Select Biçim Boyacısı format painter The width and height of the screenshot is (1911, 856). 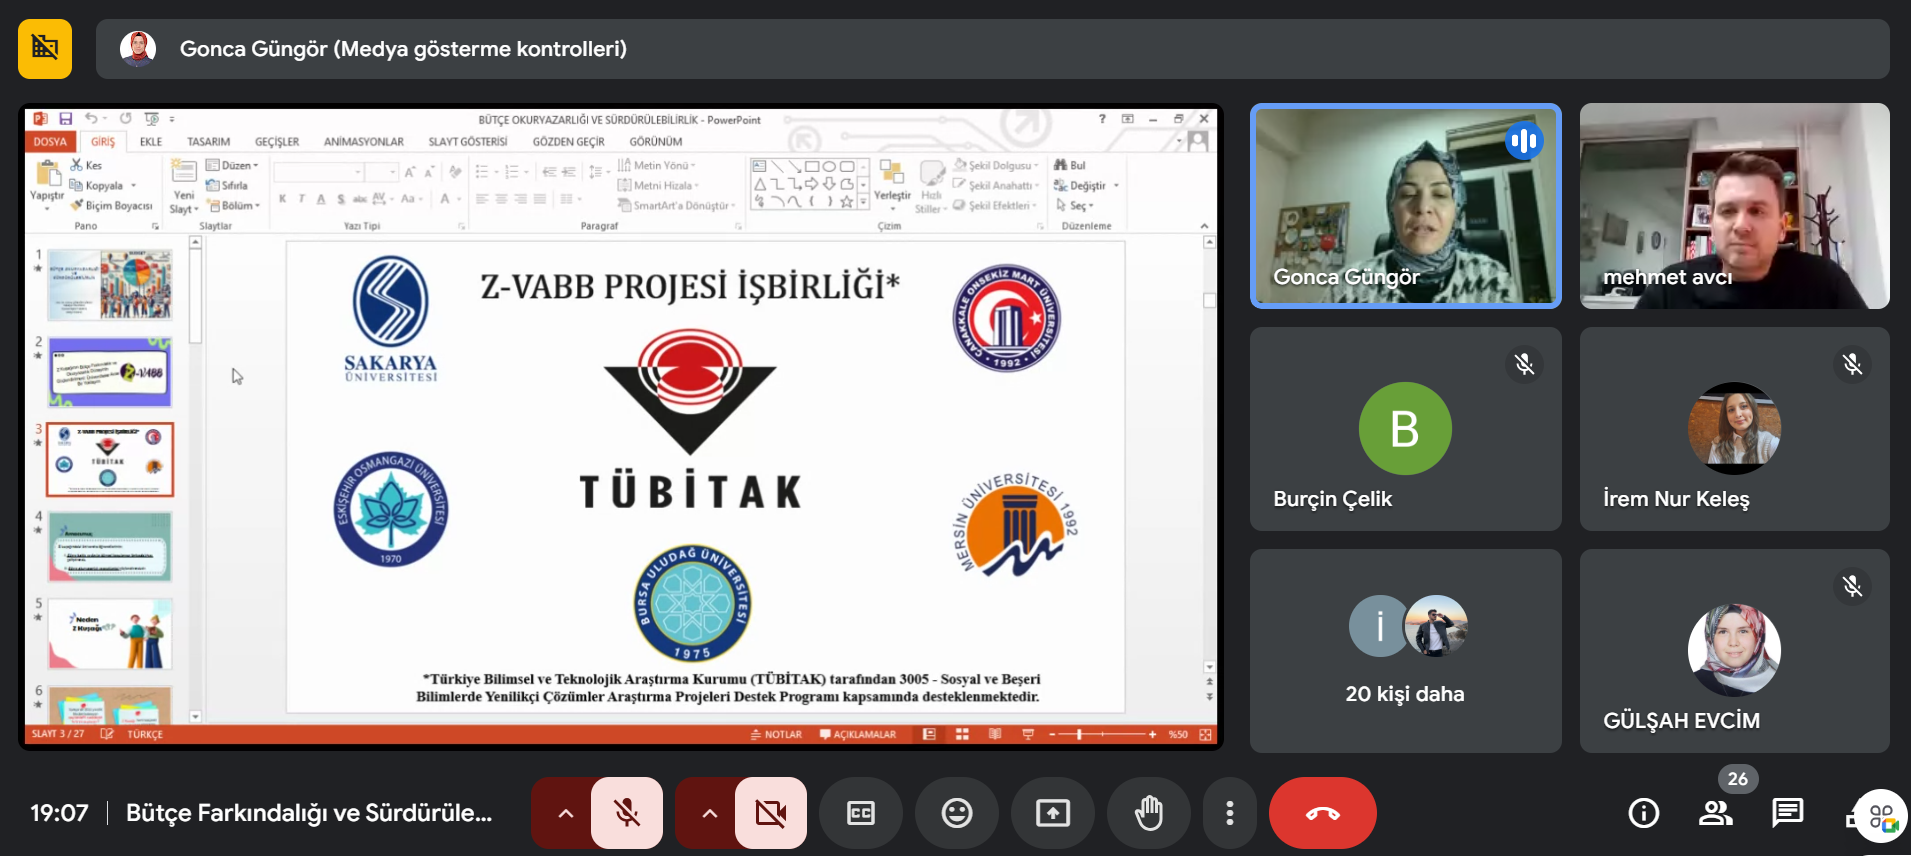[111, 205]
